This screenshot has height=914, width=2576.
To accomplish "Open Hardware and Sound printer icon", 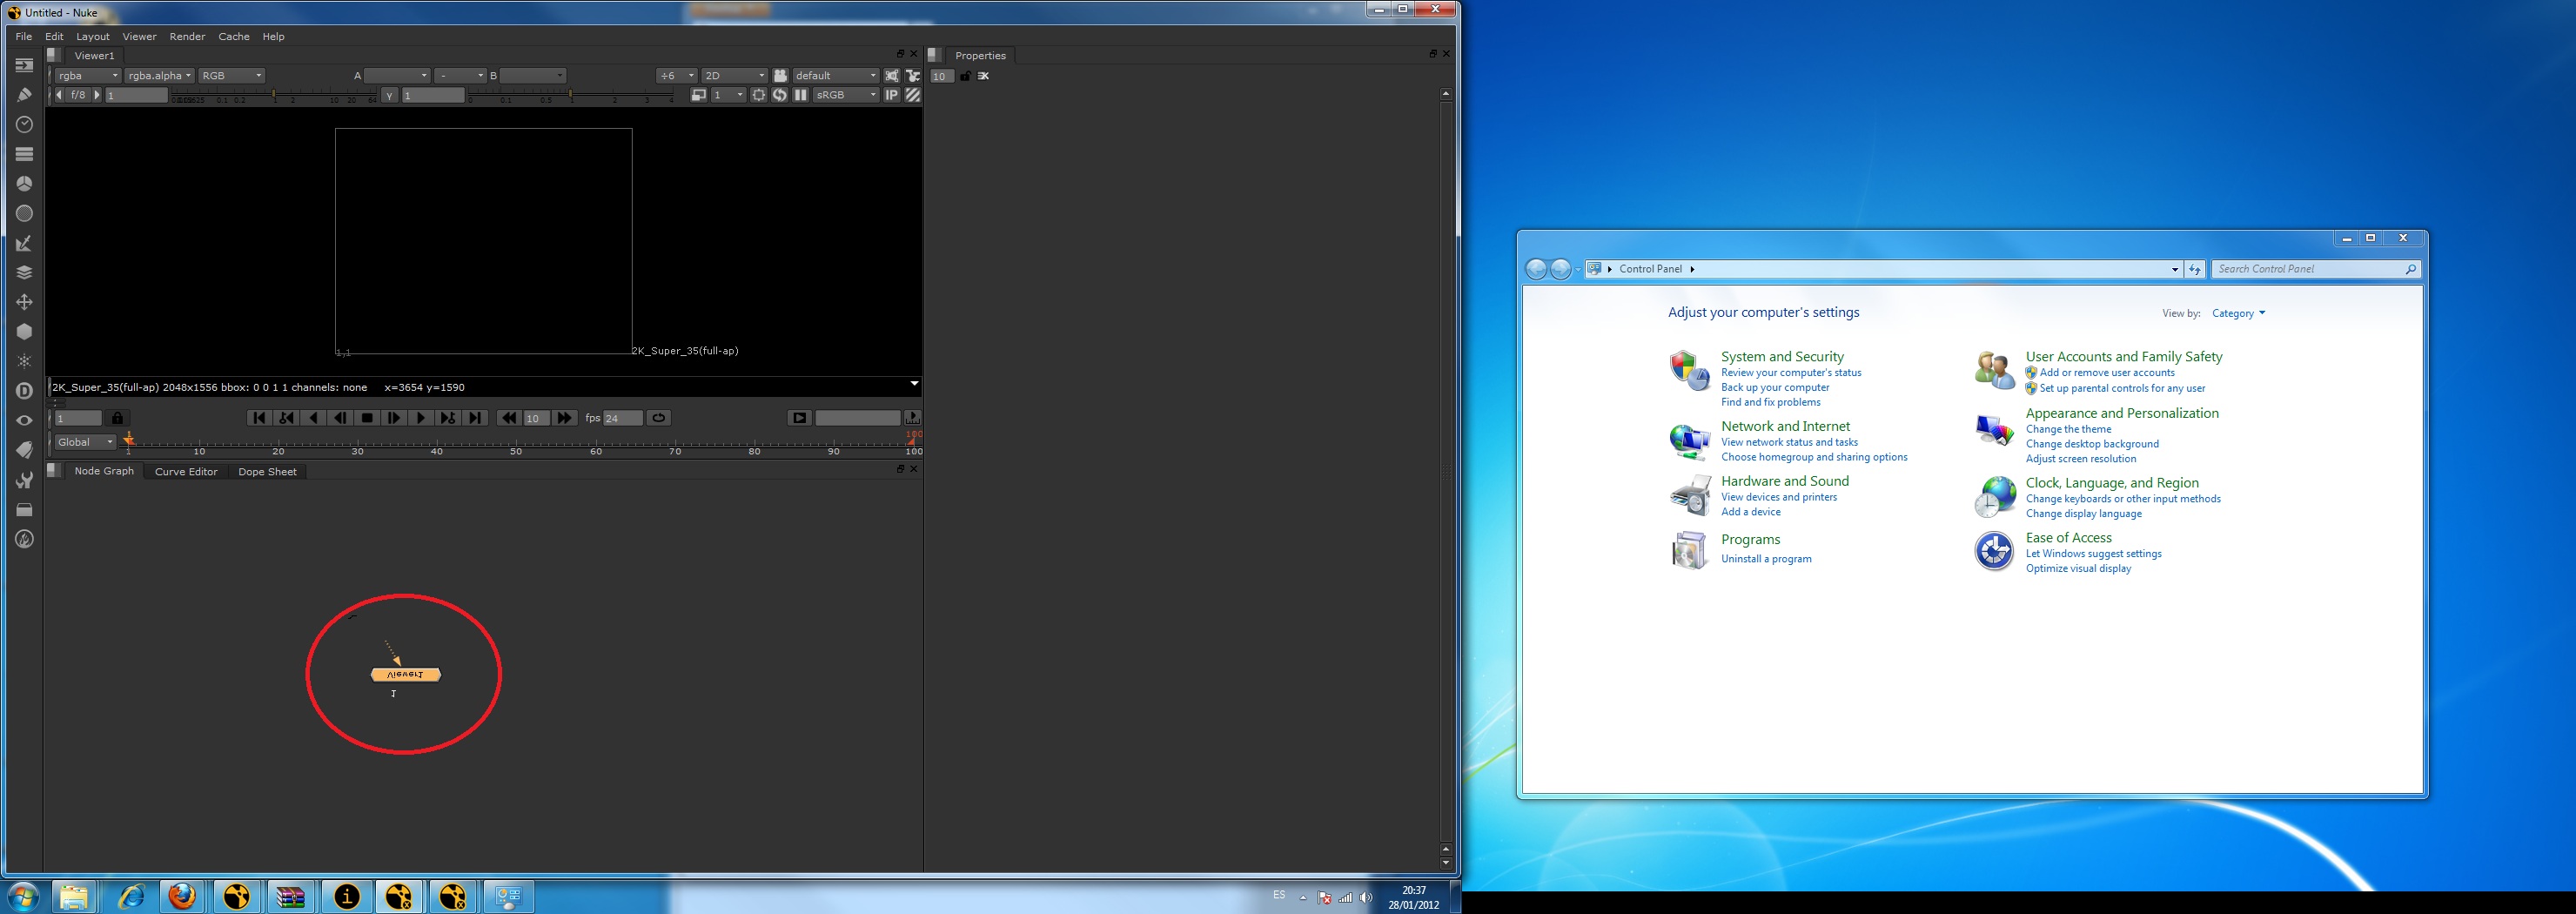I will (x=1689, y=495).
